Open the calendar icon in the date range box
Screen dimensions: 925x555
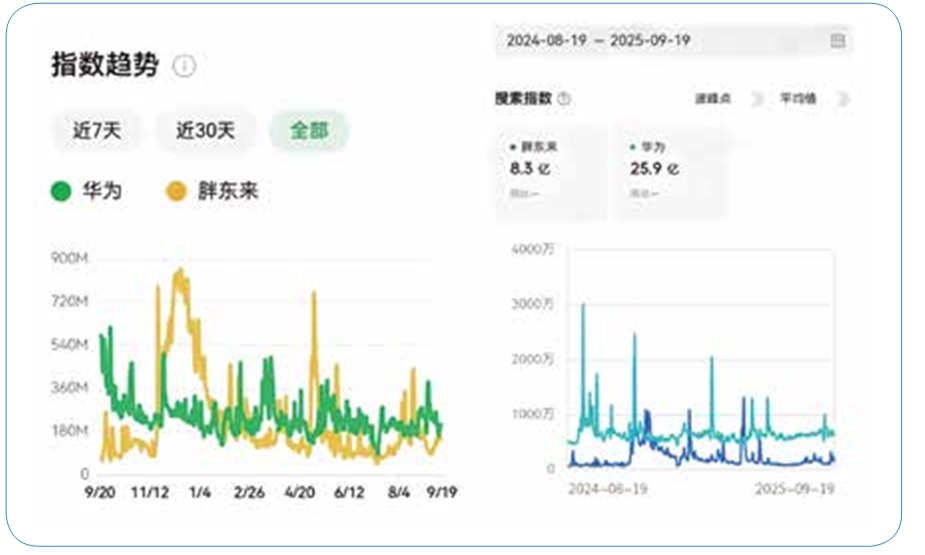(838, 41)
